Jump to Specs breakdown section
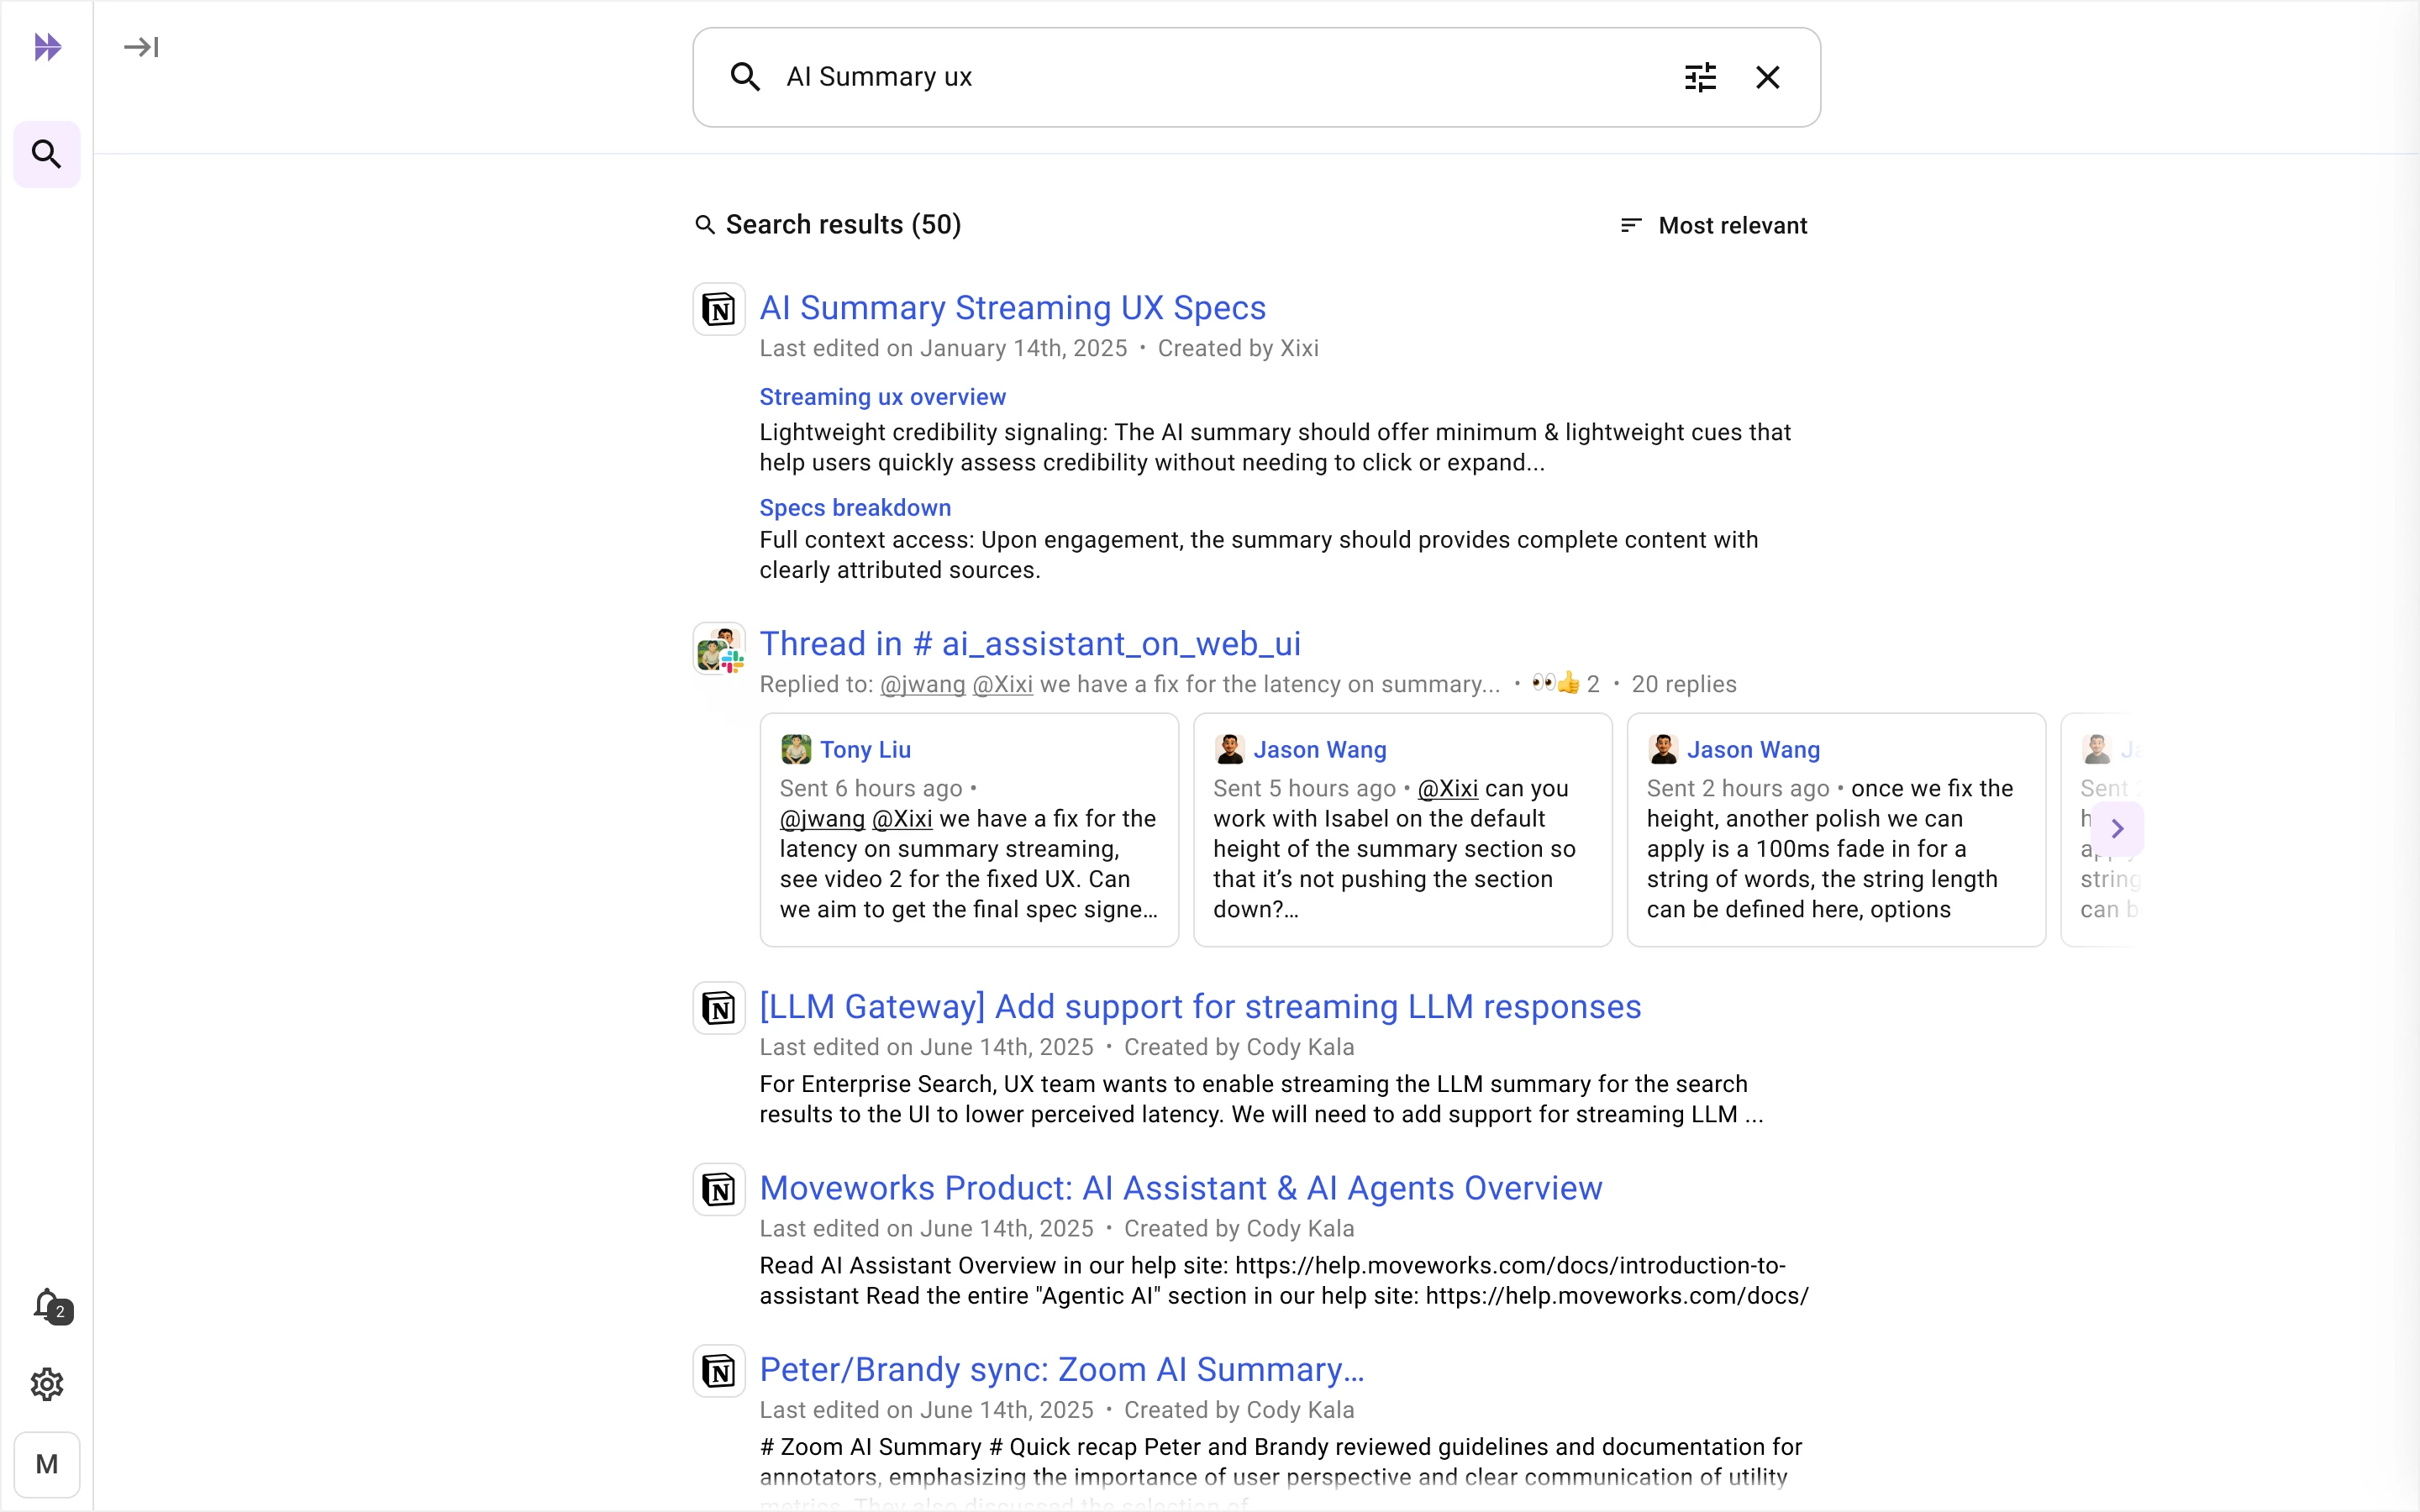The width and height of the screenshot is (2420, 1512). (855, 508)
